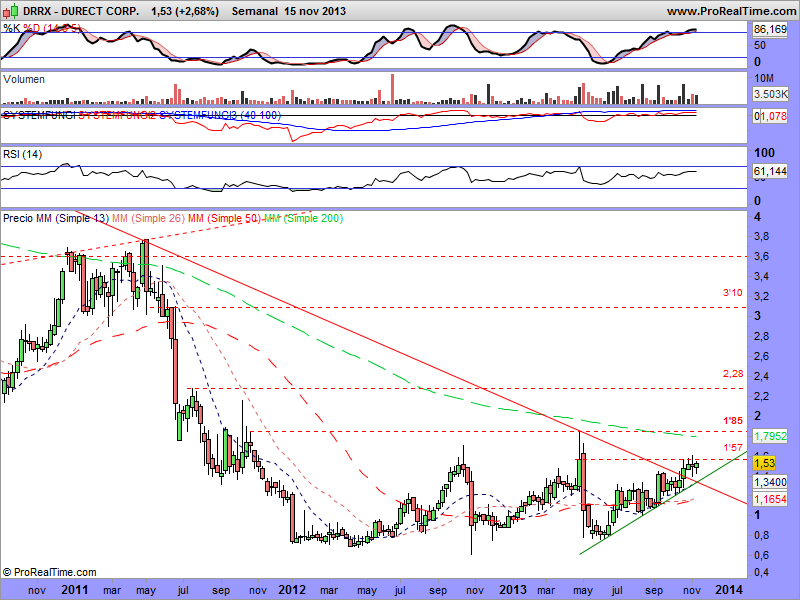Click the green 1,7952 moving average price tag
This screenshot has height=600, width=800.
[x=770, y=436]
